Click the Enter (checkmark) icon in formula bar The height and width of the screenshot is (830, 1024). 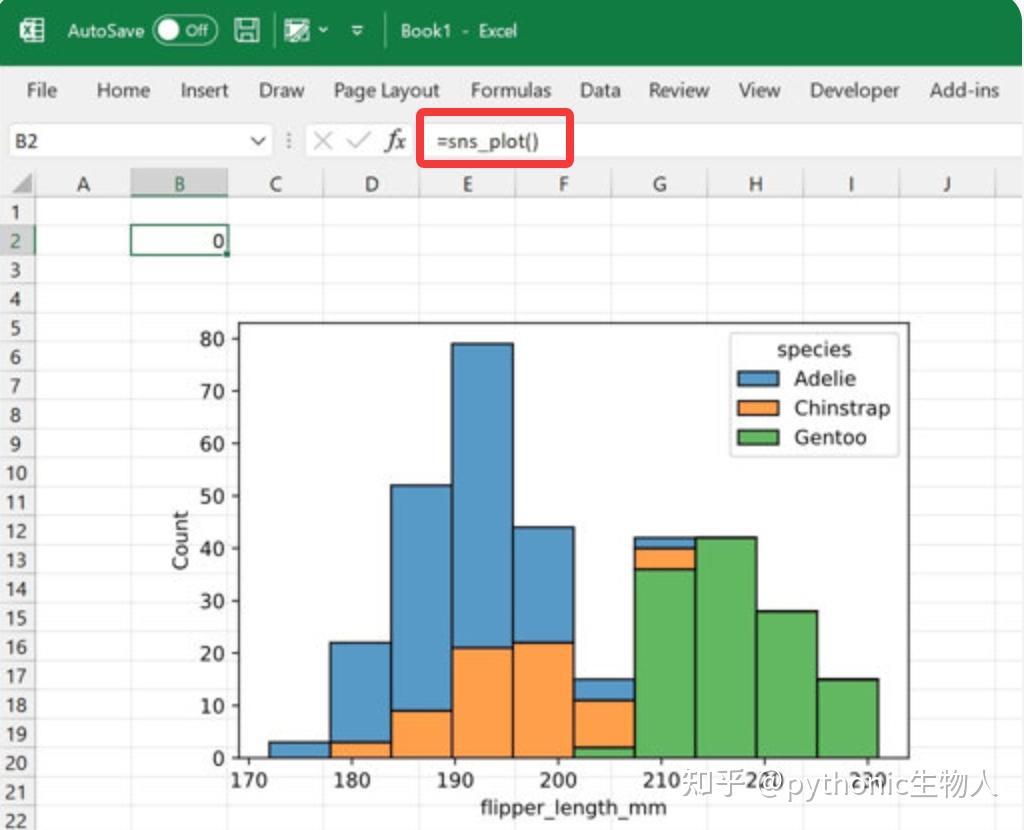356,140
